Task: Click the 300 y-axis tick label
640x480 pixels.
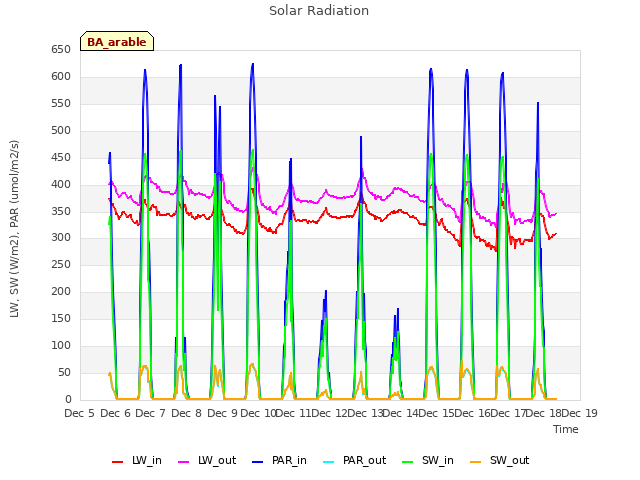Action: (x=61, y=238)
